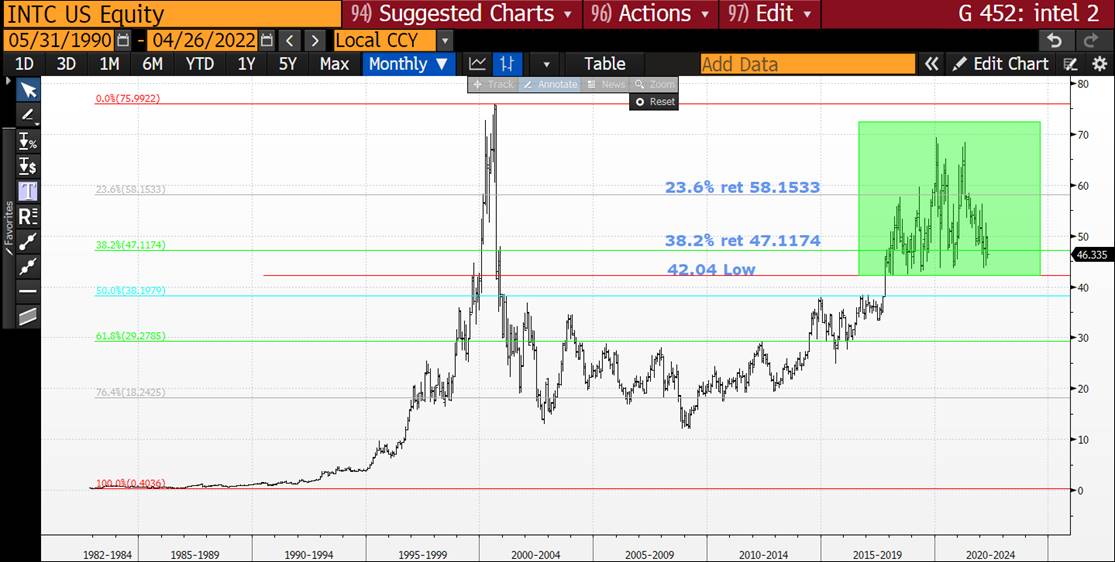The width and height of the screenshot is (1115, 562).
Task: Set range to 6M
Action: 152,64
